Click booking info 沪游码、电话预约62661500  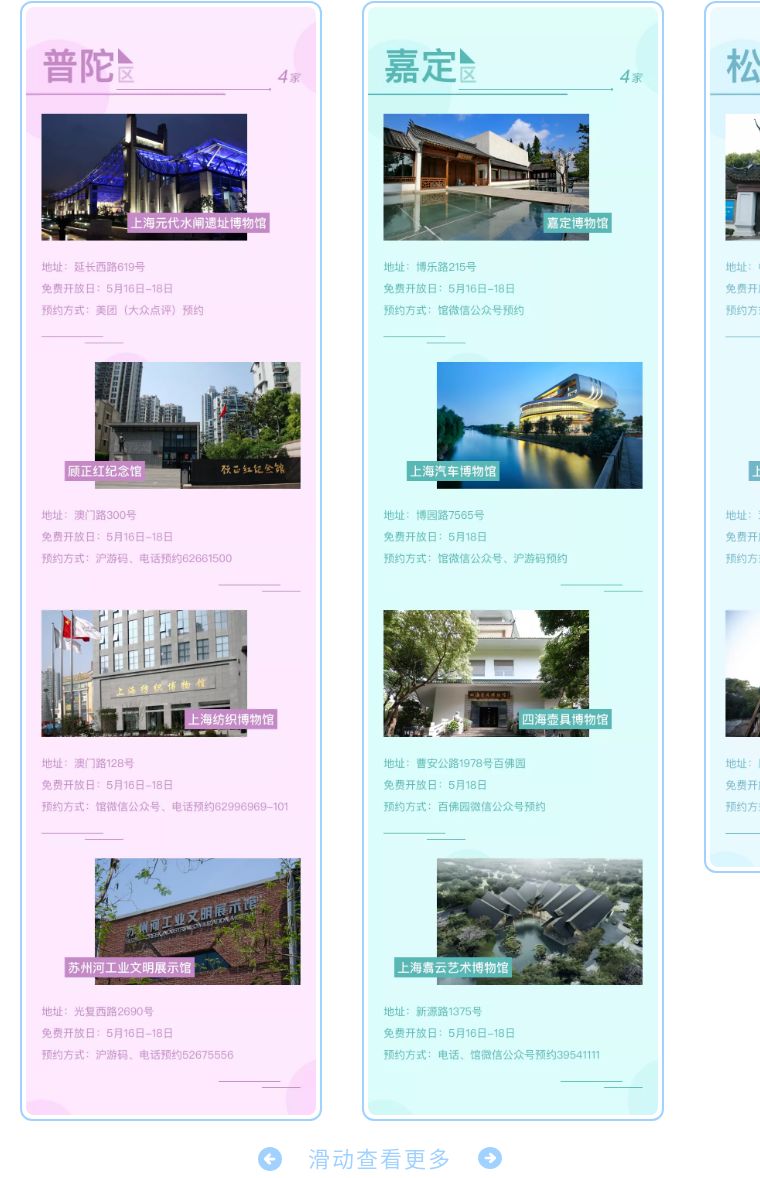(x=164, y=558)
